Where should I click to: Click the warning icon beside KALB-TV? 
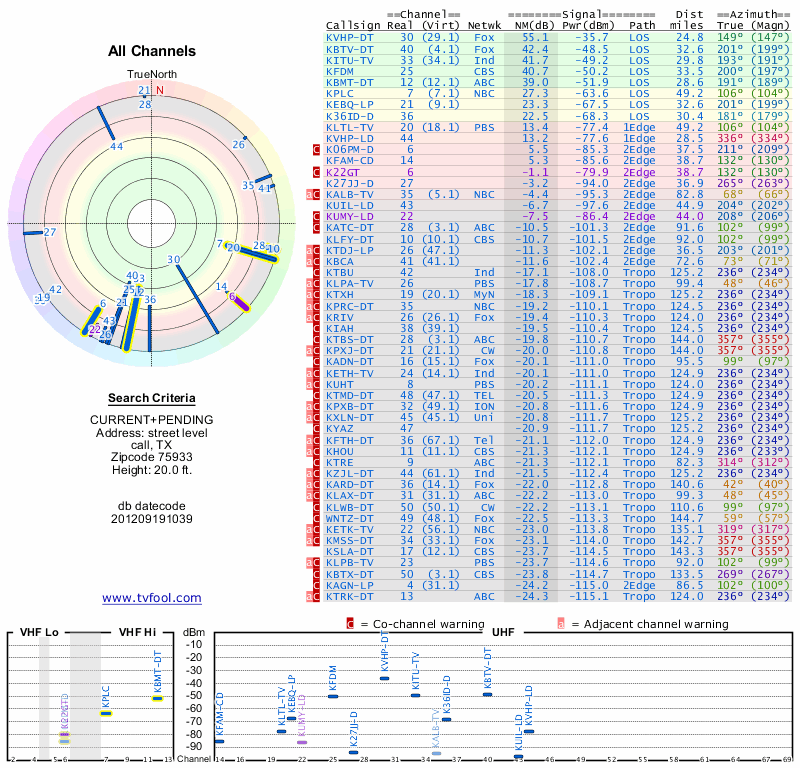click(x=313, y=194)
